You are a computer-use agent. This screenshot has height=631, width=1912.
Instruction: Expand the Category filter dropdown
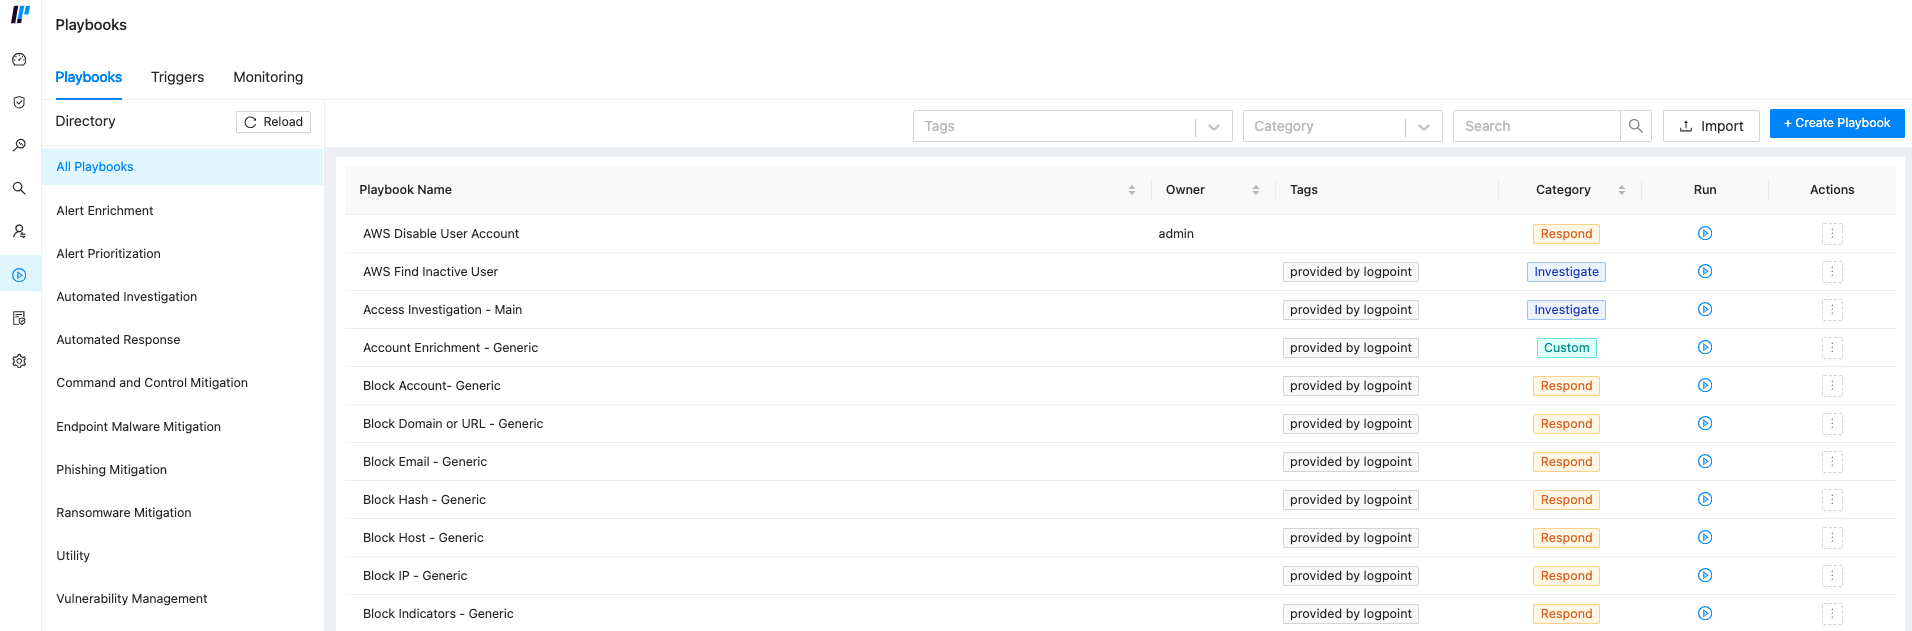[x=1423, y=127]
